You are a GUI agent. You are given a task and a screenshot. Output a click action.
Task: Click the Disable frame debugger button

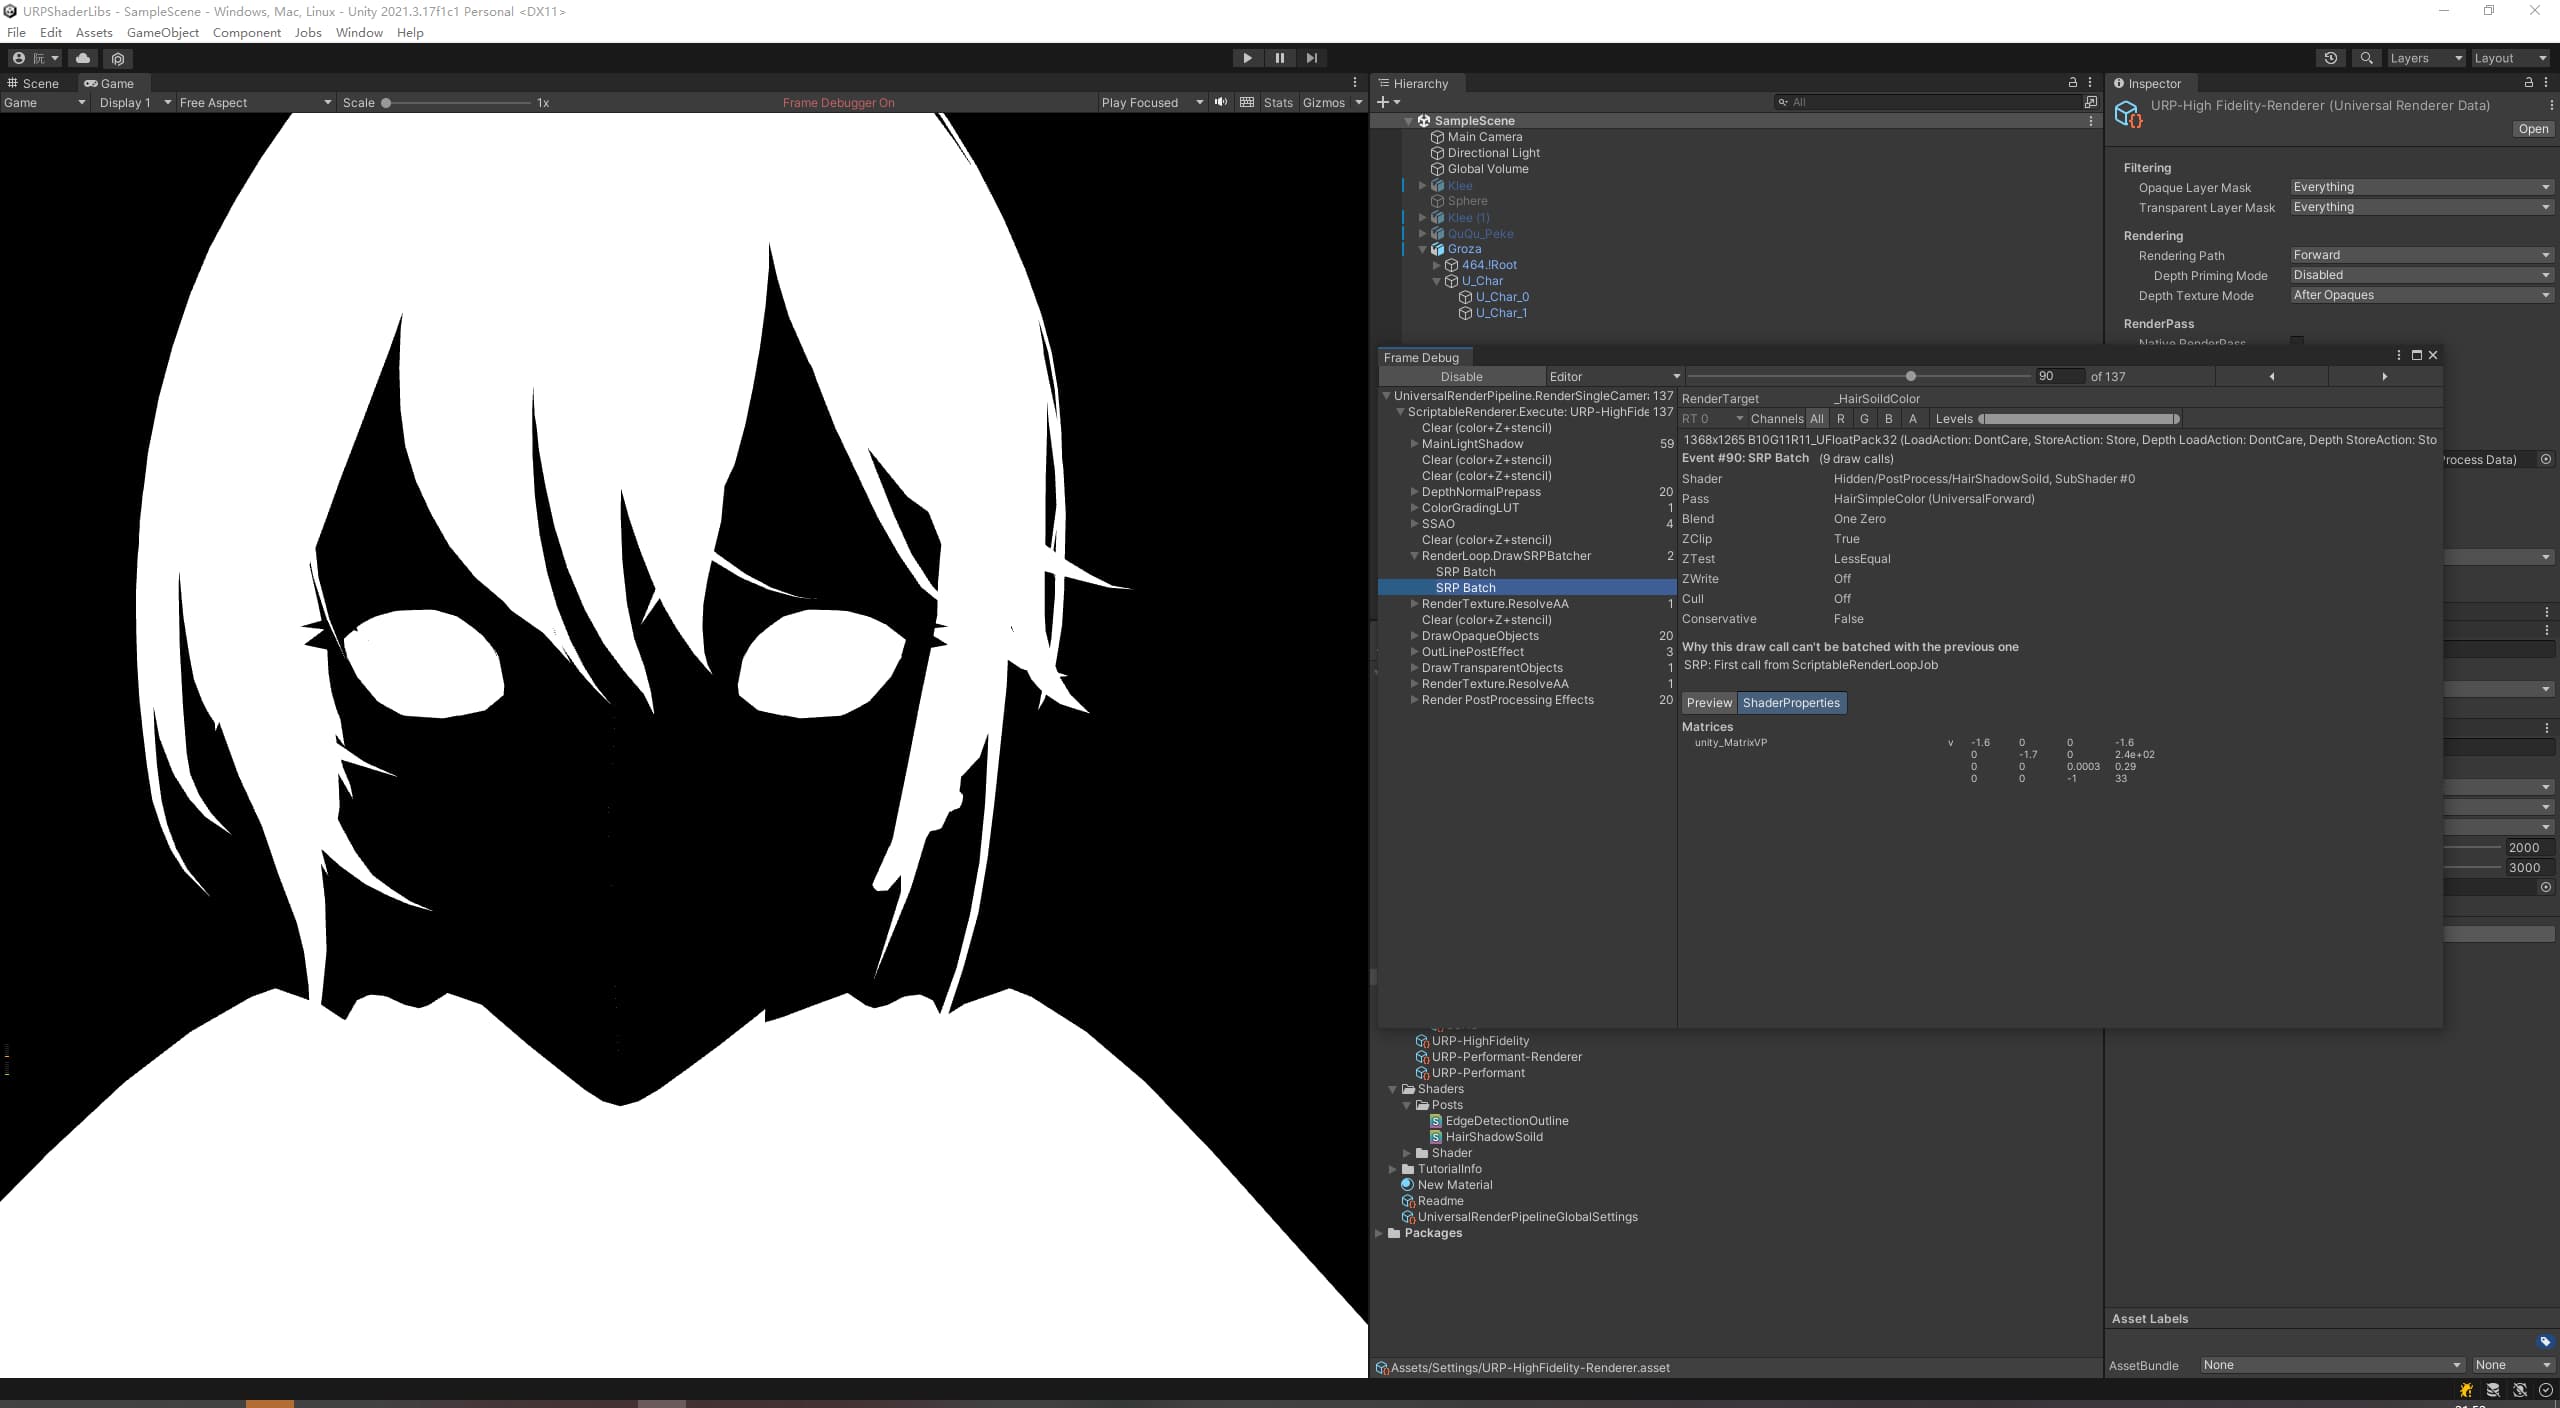click(1461, 377)
